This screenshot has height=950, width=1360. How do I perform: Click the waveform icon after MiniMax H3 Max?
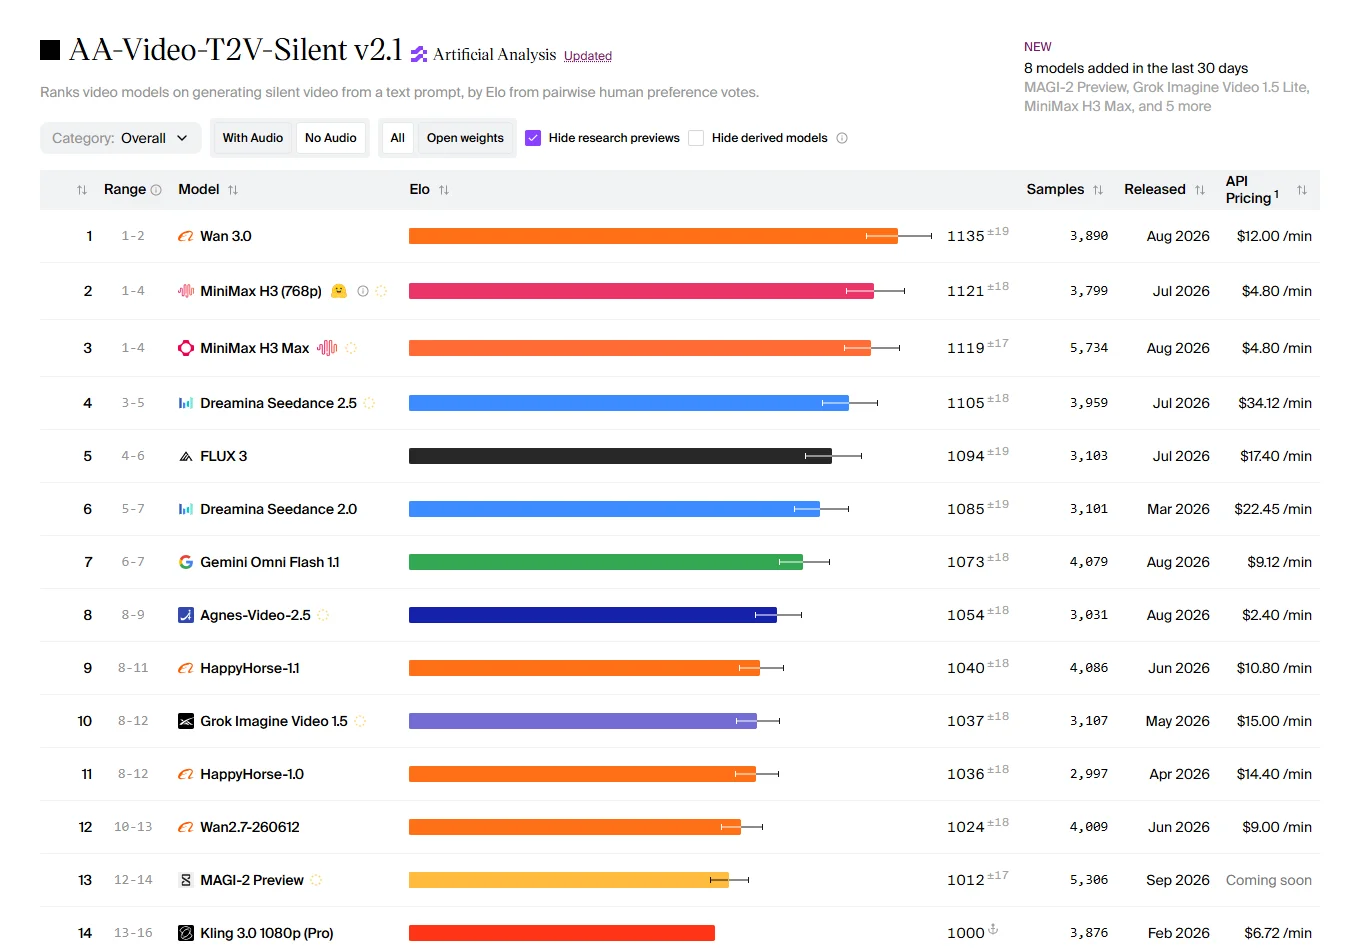click(x=327, y=348)
